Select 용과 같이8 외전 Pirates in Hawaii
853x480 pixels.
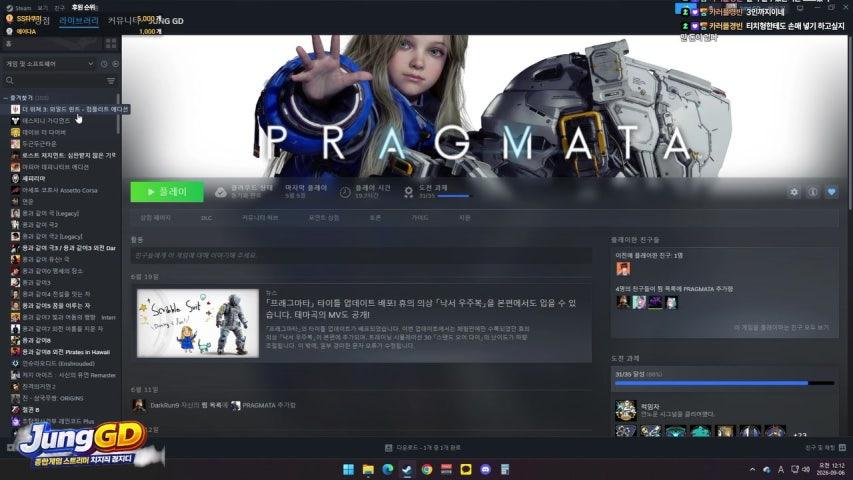[x=66, y=352]
